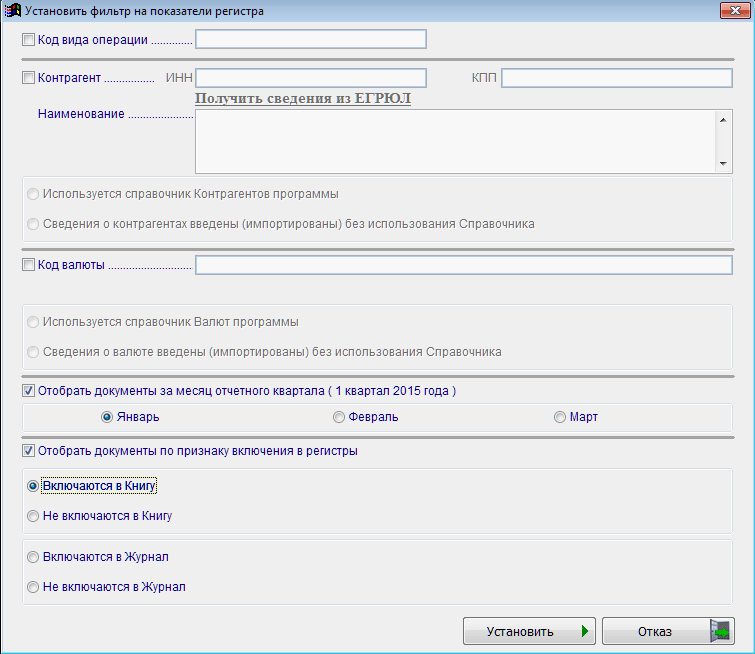Click the application icon in the title bar

[13, 10]
